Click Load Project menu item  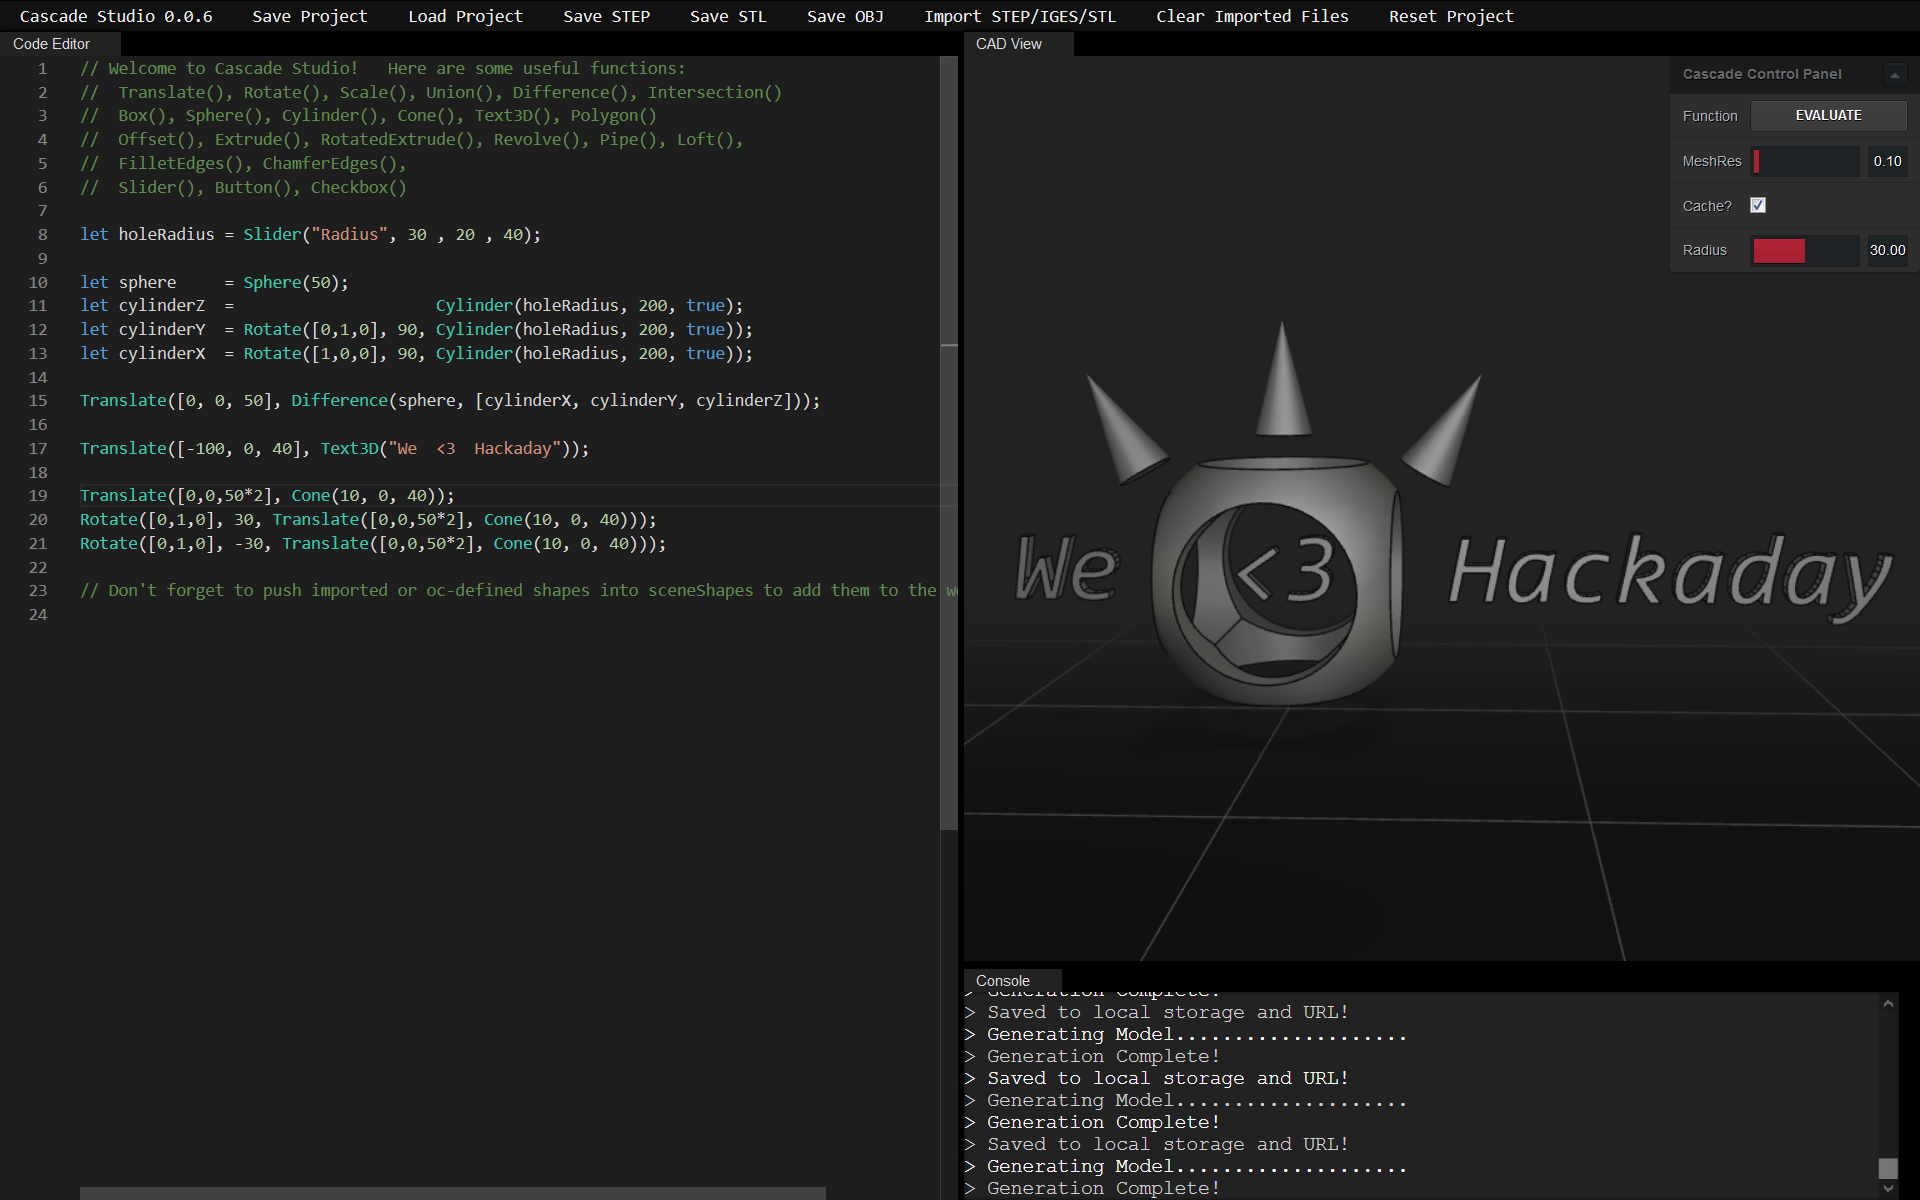(x=465, y=16)
